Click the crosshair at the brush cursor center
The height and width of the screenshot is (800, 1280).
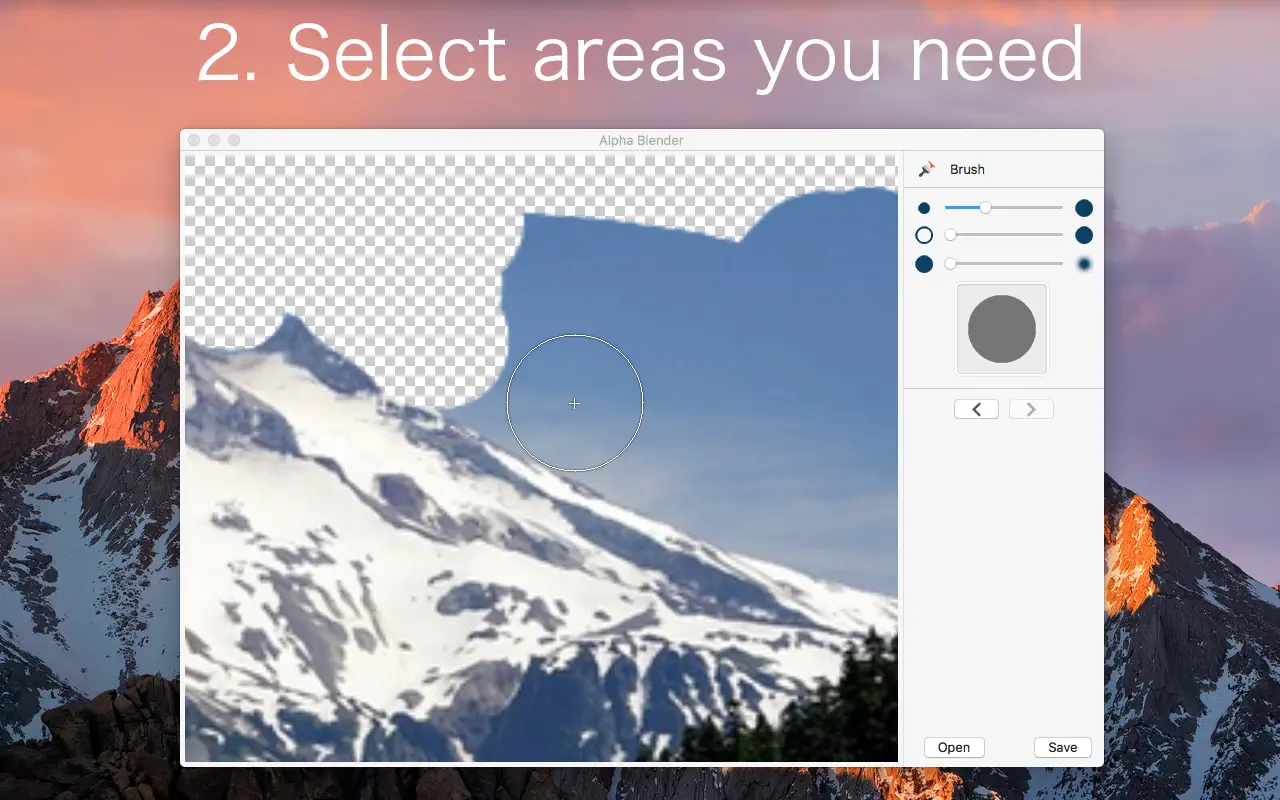coord(574,403)
